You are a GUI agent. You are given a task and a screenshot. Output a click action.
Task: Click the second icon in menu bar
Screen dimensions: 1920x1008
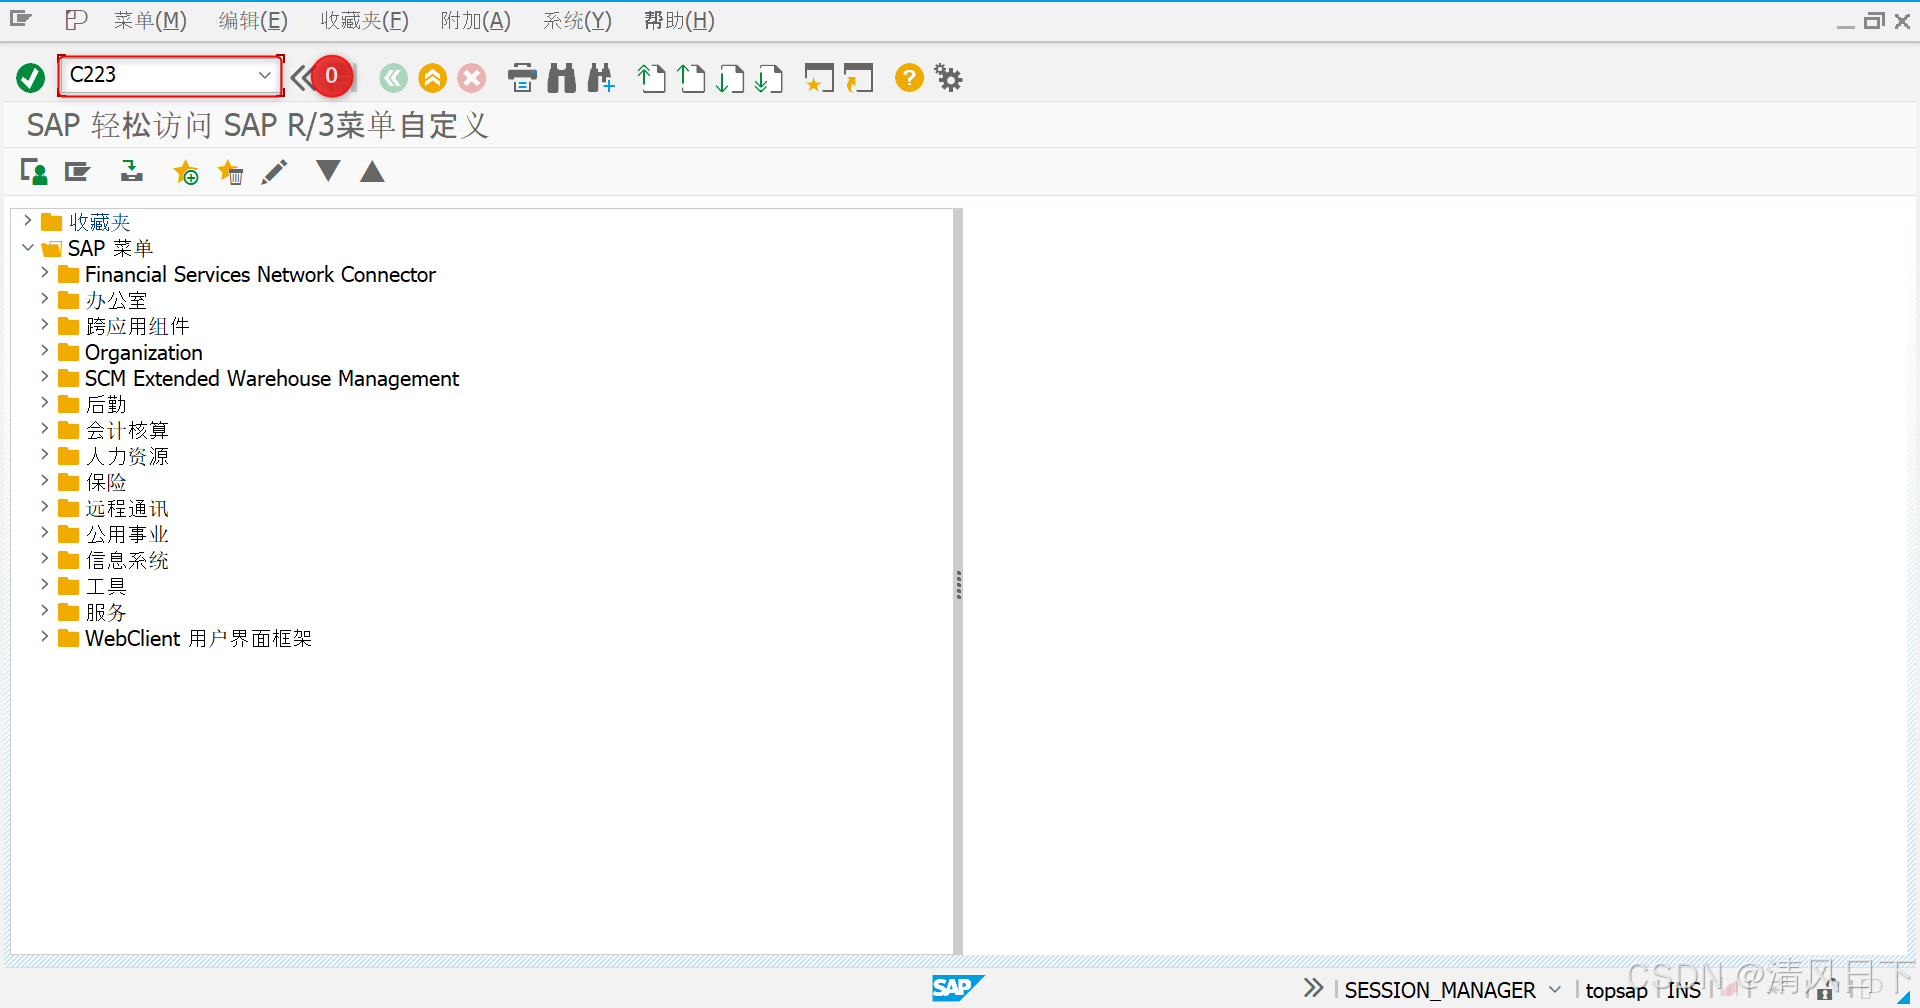point(75,20)
